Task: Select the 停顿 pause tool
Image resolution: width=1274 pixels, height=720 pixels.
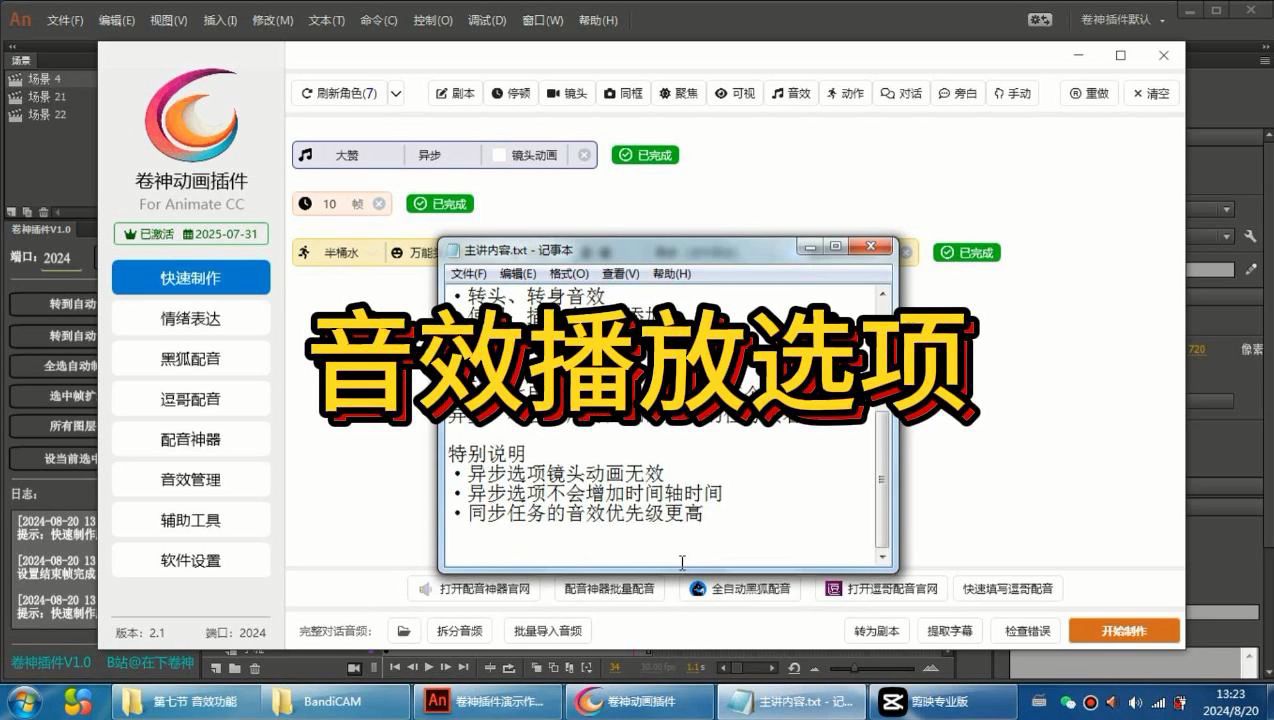Action: point(511,93)
